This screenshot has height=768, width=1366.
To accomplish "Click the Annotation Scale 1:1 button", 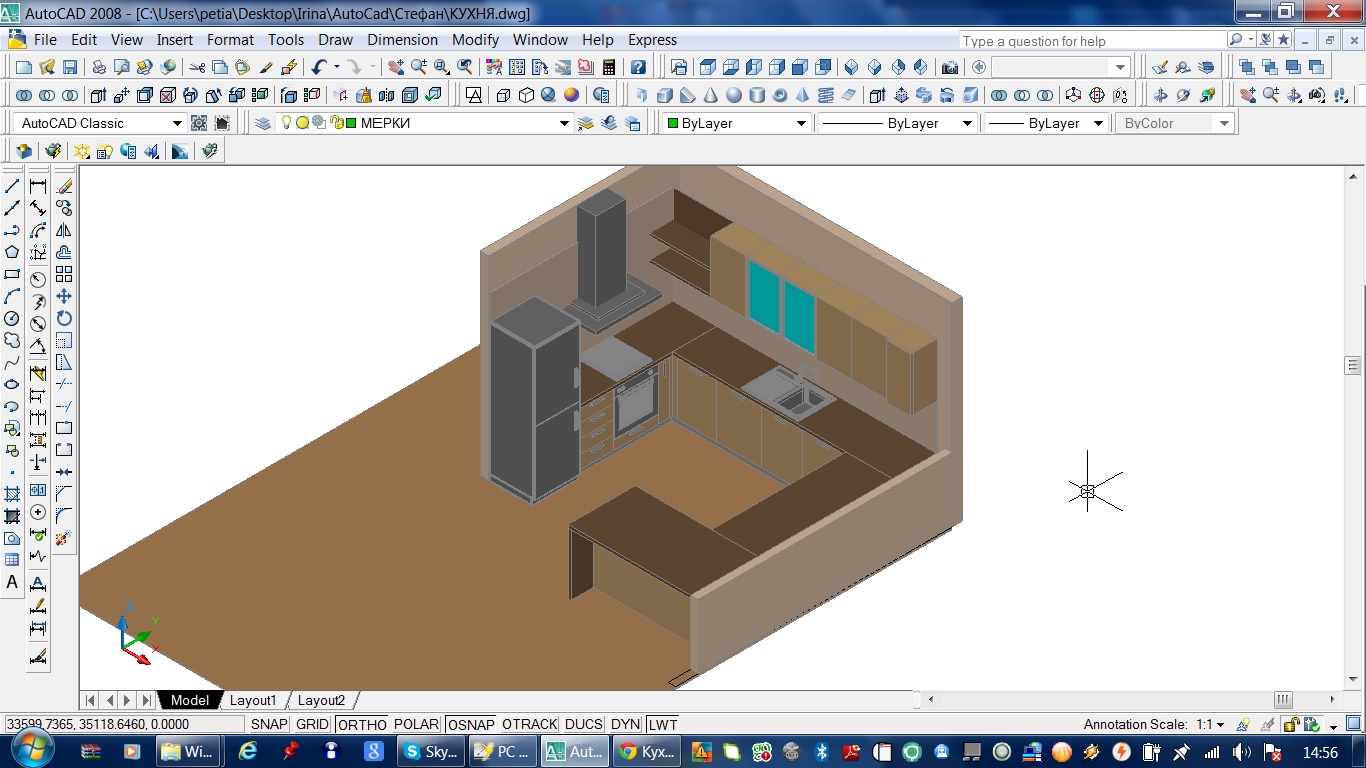I will click(1210, 724).
